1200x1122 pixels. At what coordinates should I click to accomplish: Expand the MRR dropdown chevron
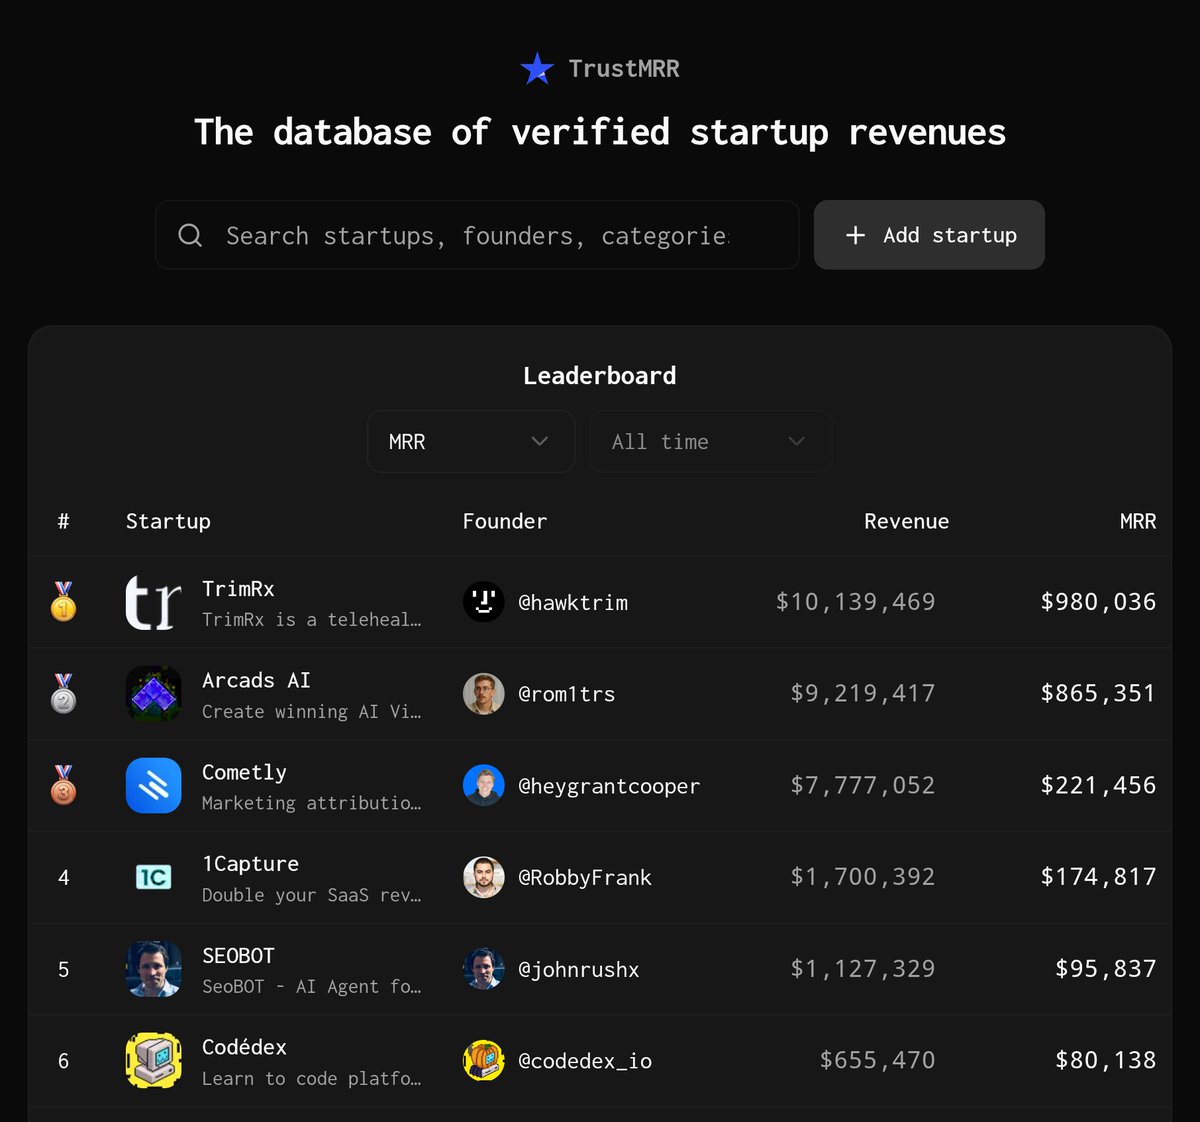(540, 441)
